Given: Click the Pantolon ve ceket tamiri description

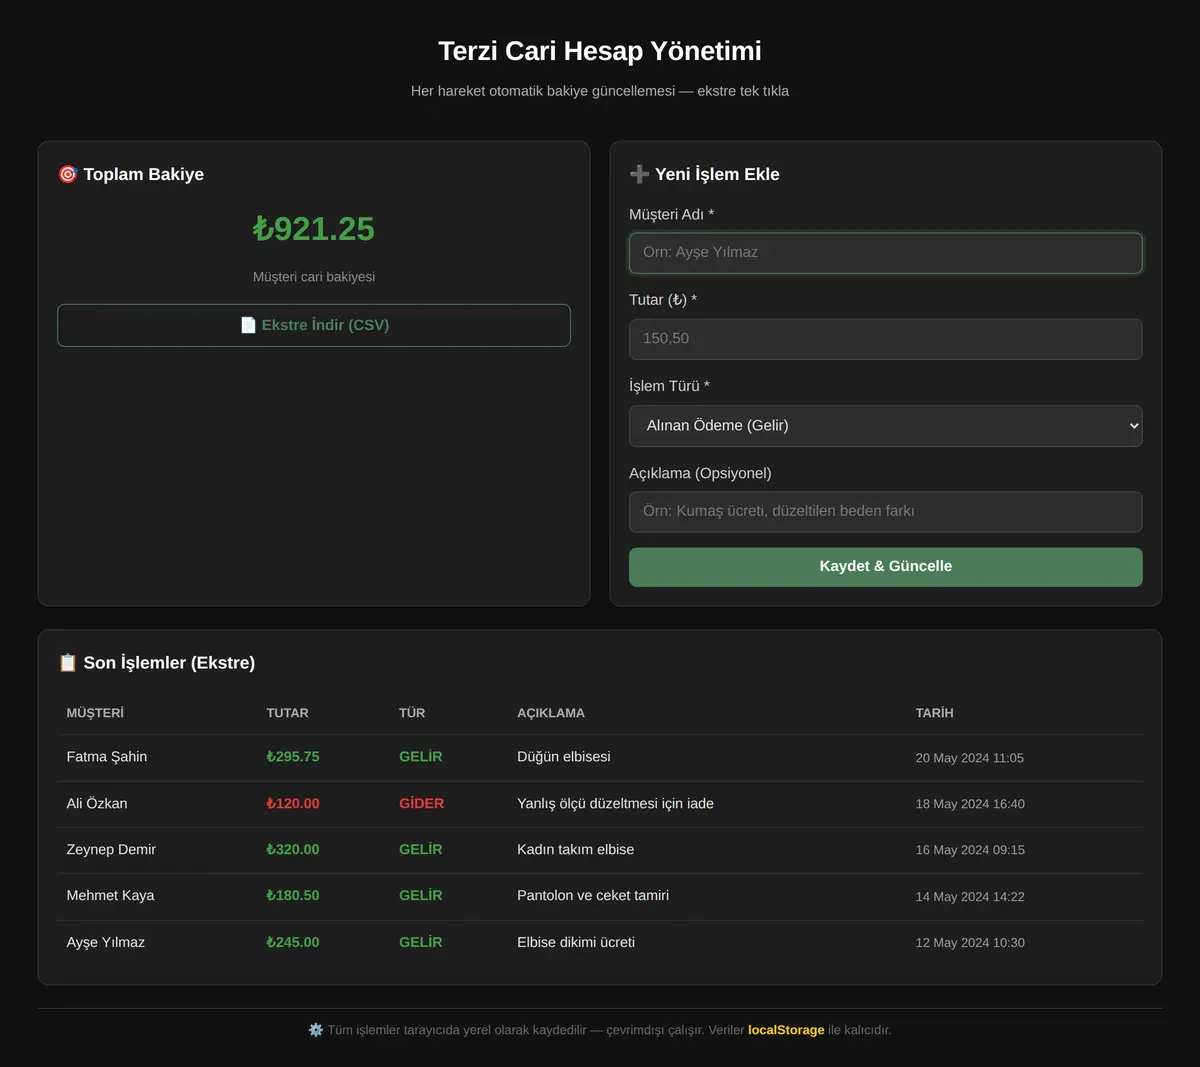Looking at the screenshot, I should pyautogui.click(x=593, y=896).
